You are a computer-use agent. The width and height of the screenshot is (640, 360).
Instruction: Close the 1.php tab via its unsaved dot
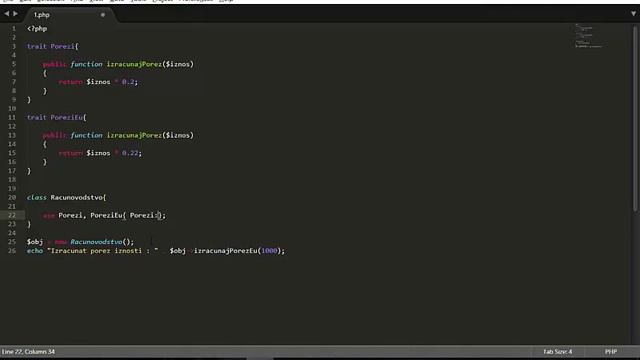[x=103, y=15]
